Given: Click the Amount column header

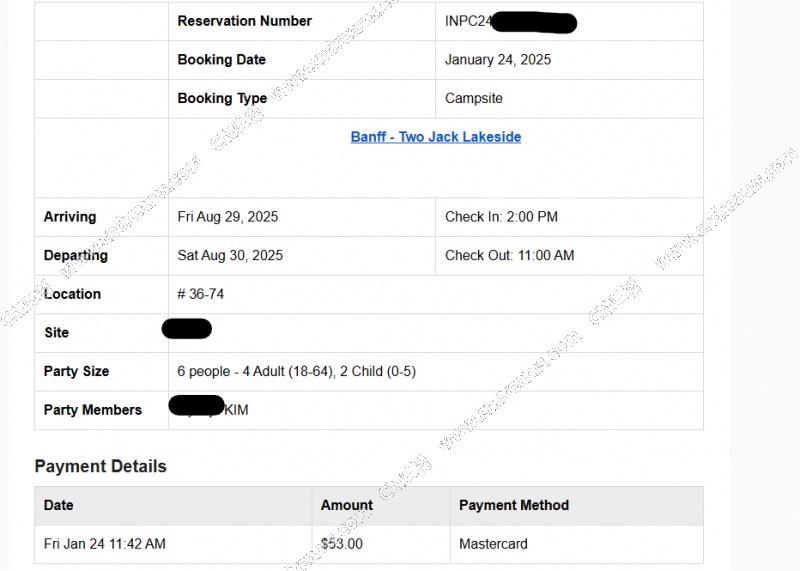Looking at the screenshot, I should tap(347, 505).
